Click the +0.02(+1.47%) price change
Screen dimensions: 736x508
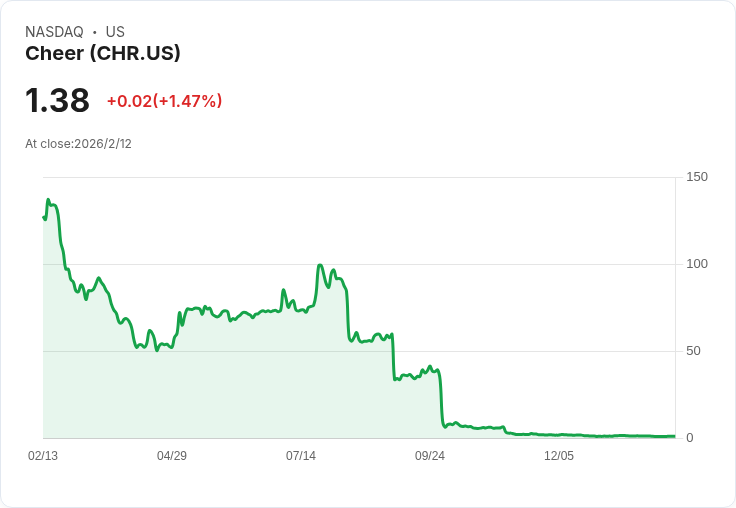point(165,101)
